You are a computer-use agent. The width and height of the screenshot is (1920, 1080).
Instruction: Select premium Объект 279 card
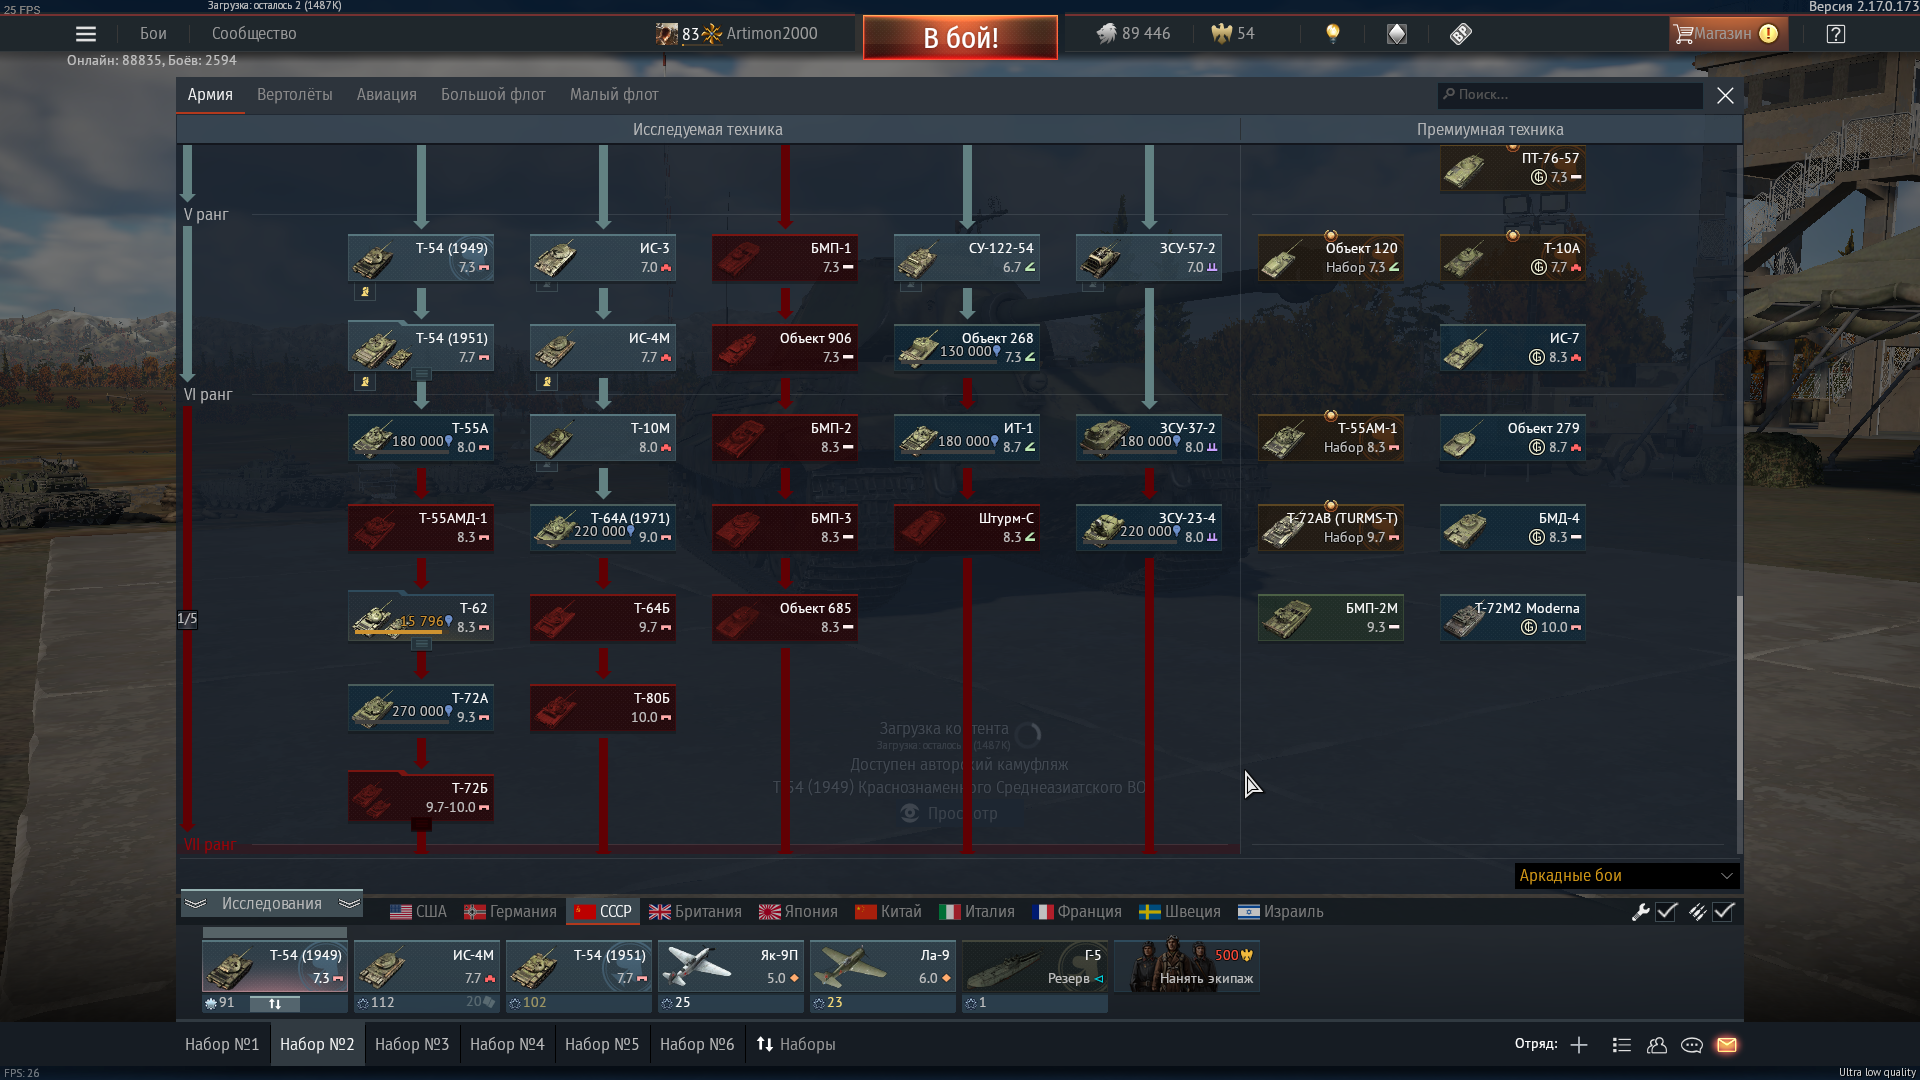[1513, 438]
